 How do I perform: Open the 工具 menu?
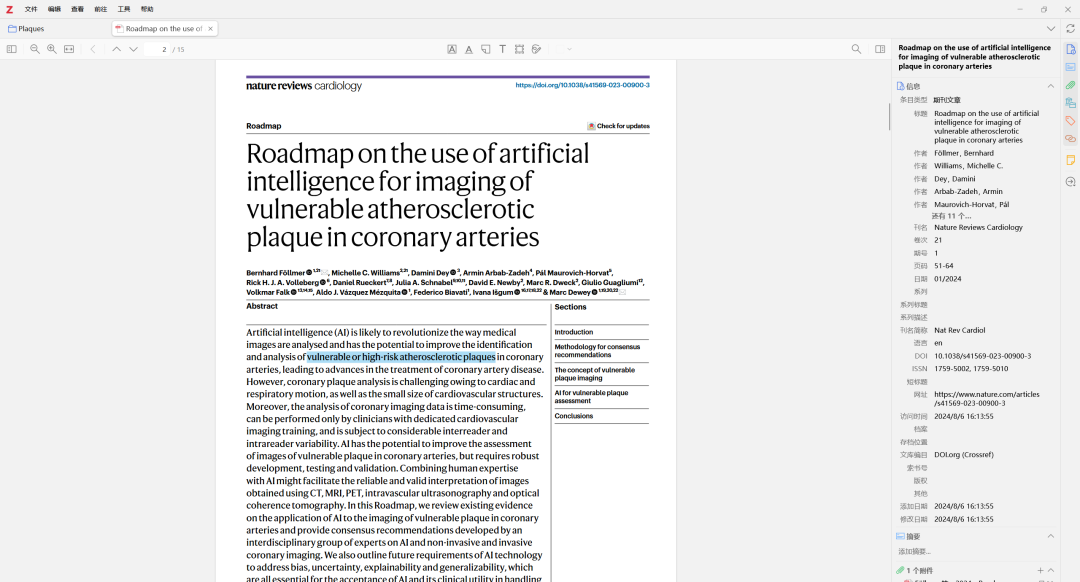pos(124,9)
